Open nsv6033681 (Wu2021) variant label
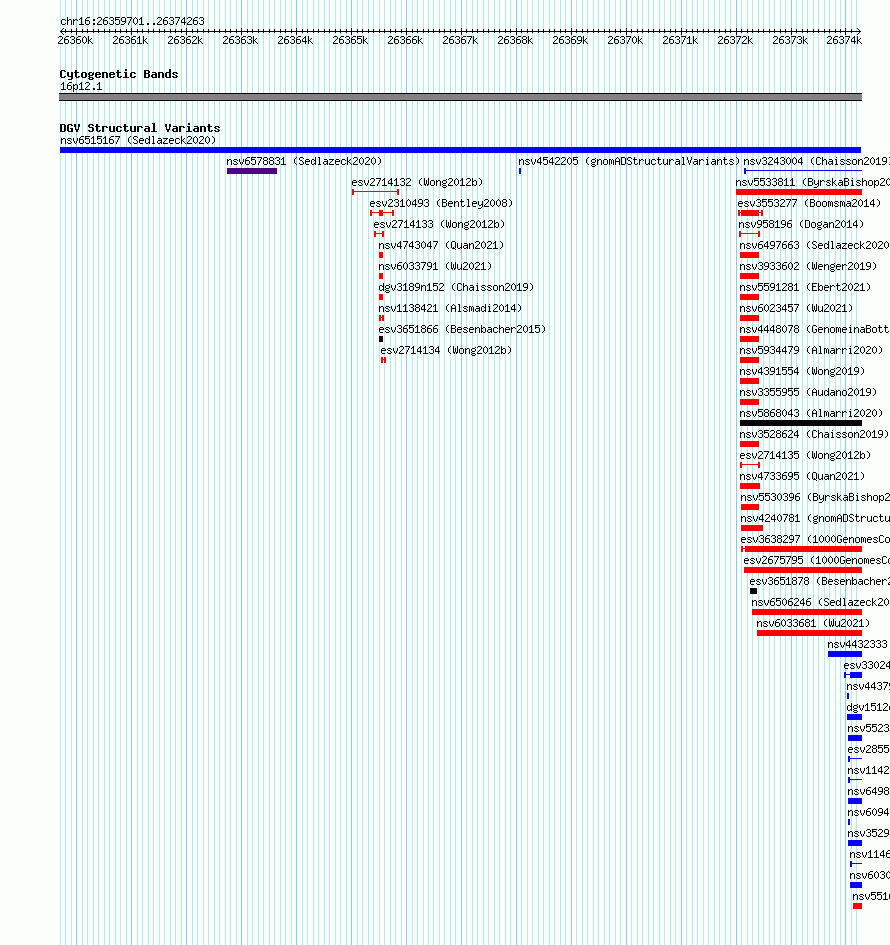 tap(813, 624)
